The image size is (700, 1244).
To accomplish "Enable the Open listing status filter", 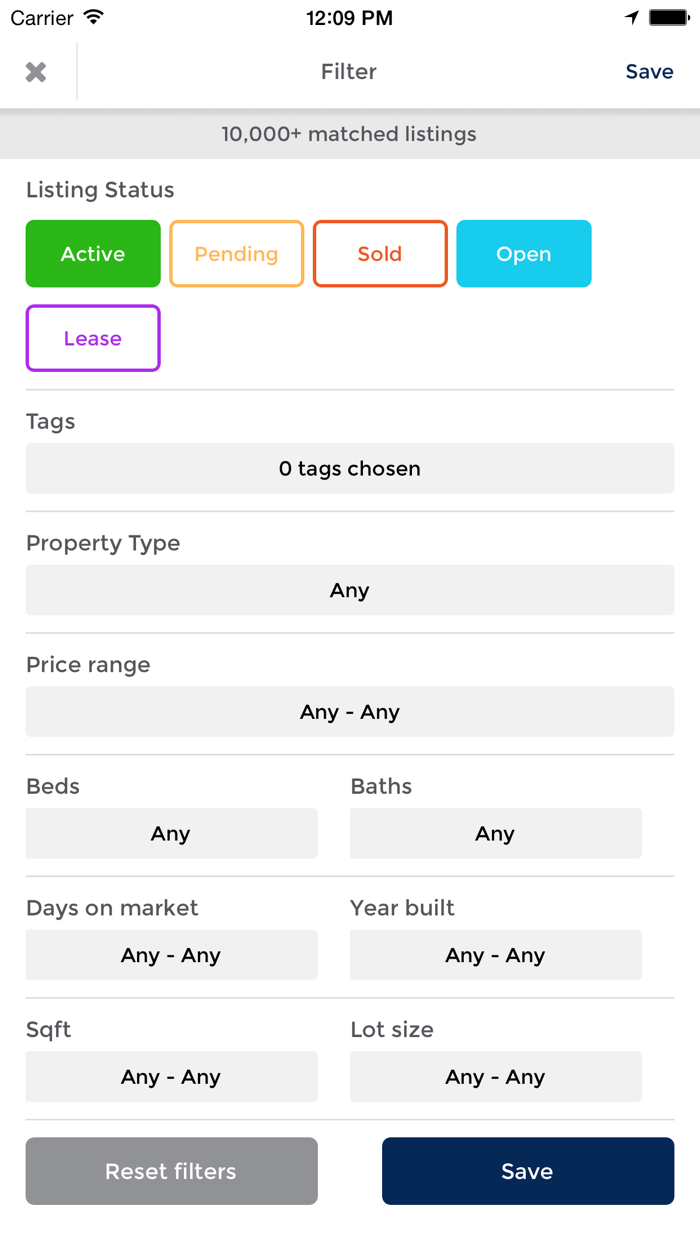I will click(523, 253).
